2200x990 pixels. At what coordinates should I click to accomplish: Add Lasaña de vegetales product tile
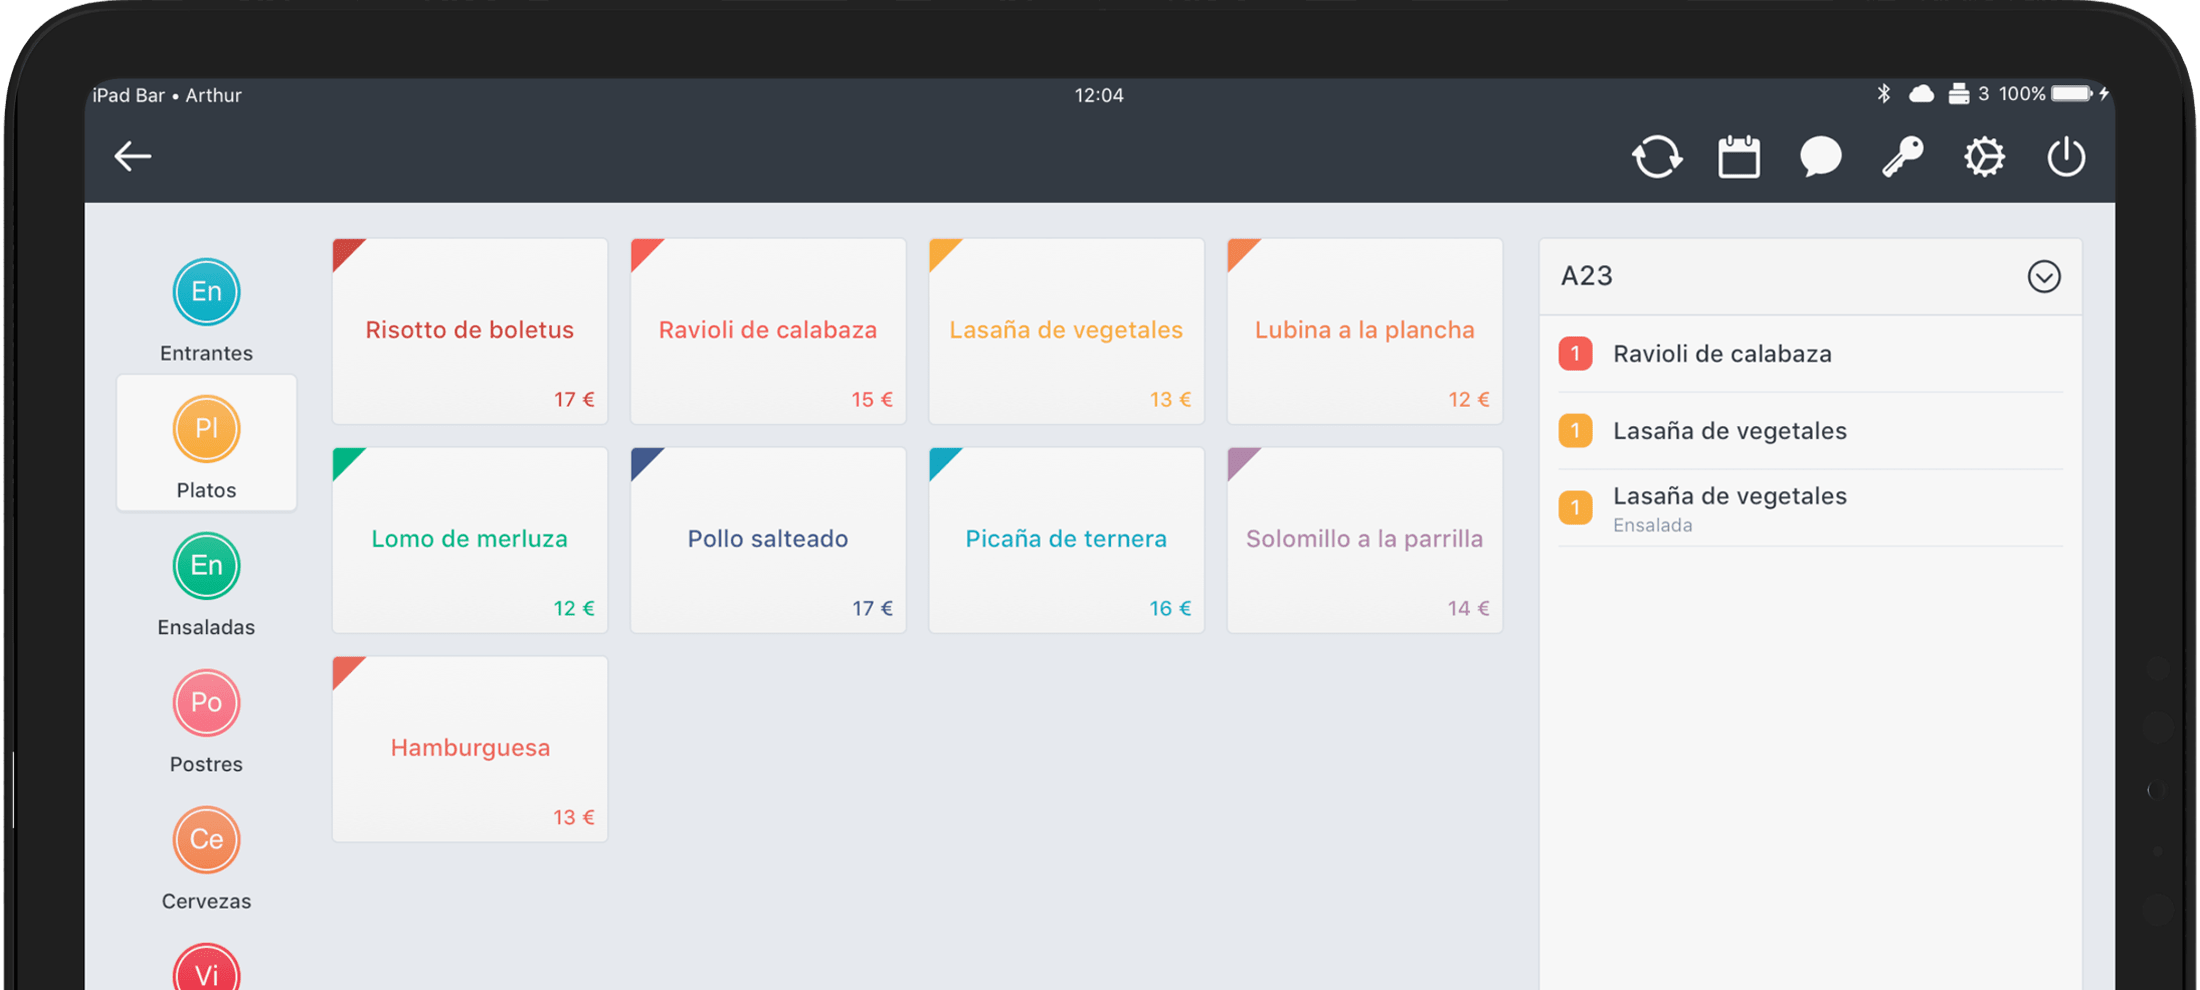coord(1066,331)
